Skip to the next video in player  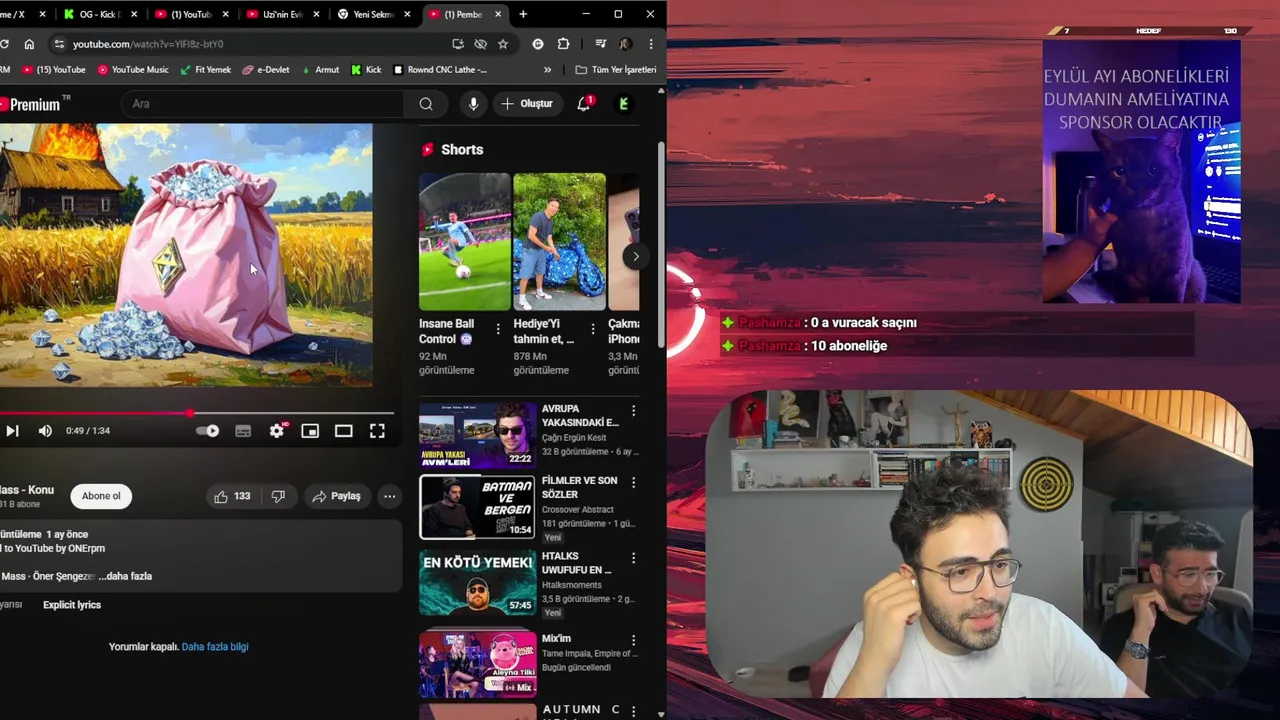12,431
